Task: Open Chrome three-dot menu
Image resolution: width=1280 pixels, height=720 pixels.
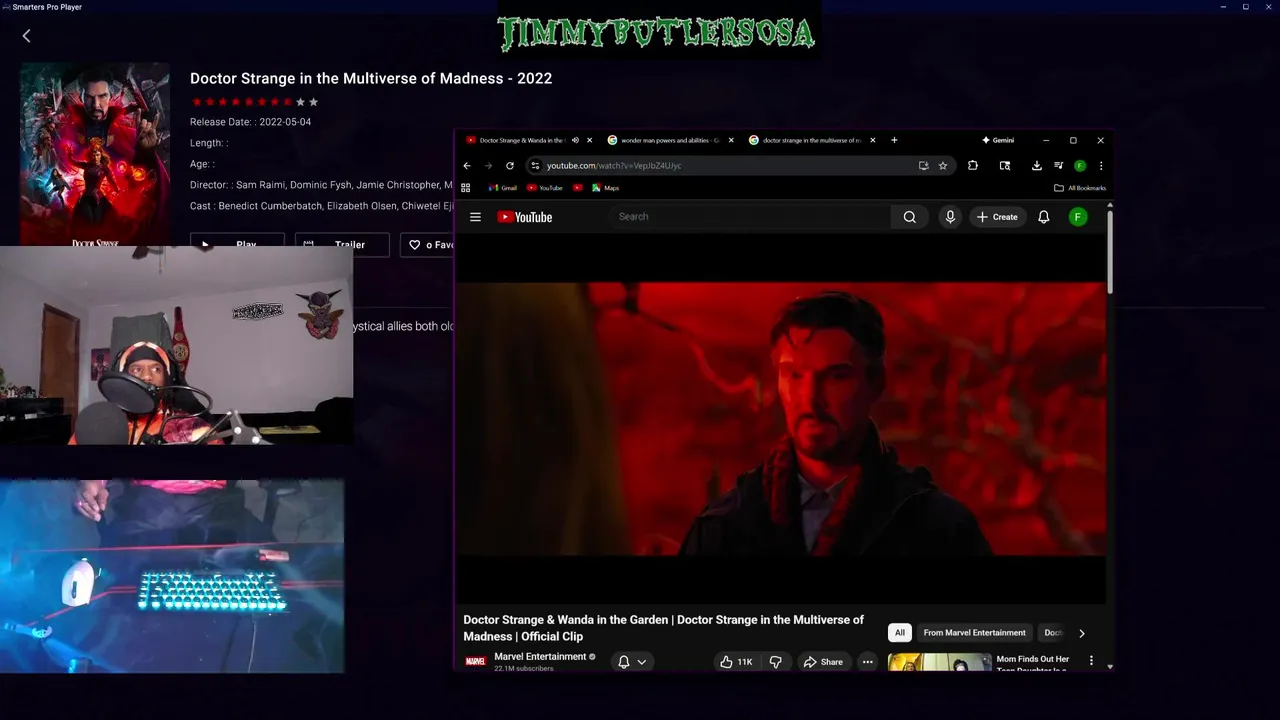Action: click(1101, 166)
